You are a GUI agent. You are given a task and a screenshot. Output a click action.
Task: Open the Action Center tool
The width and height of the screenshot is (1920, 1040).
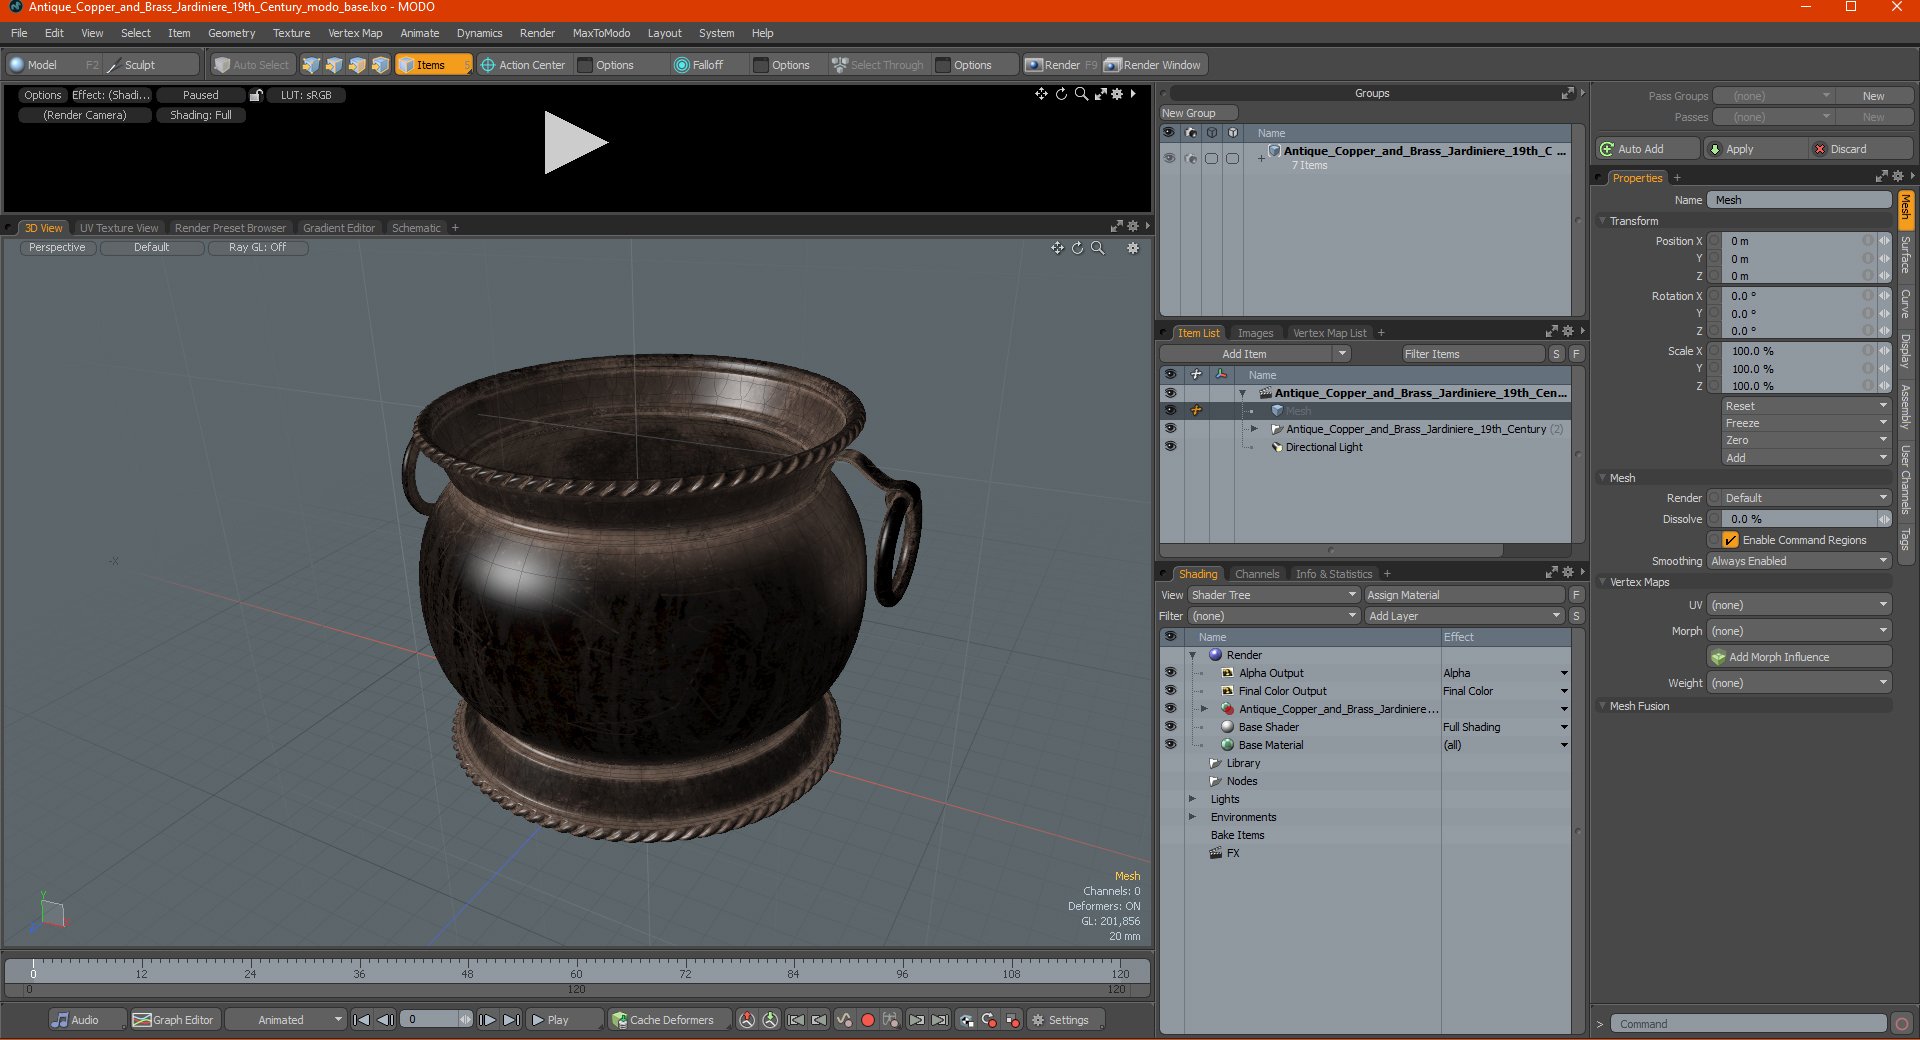tap(523, 65)
